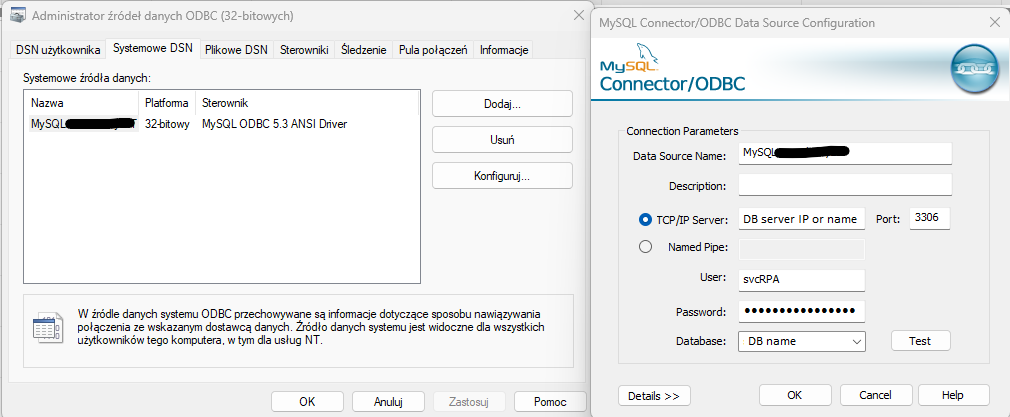The image size is (1010, 417).
Task: Open the Sterowniki tab
Action: click(x=304, y=50)
